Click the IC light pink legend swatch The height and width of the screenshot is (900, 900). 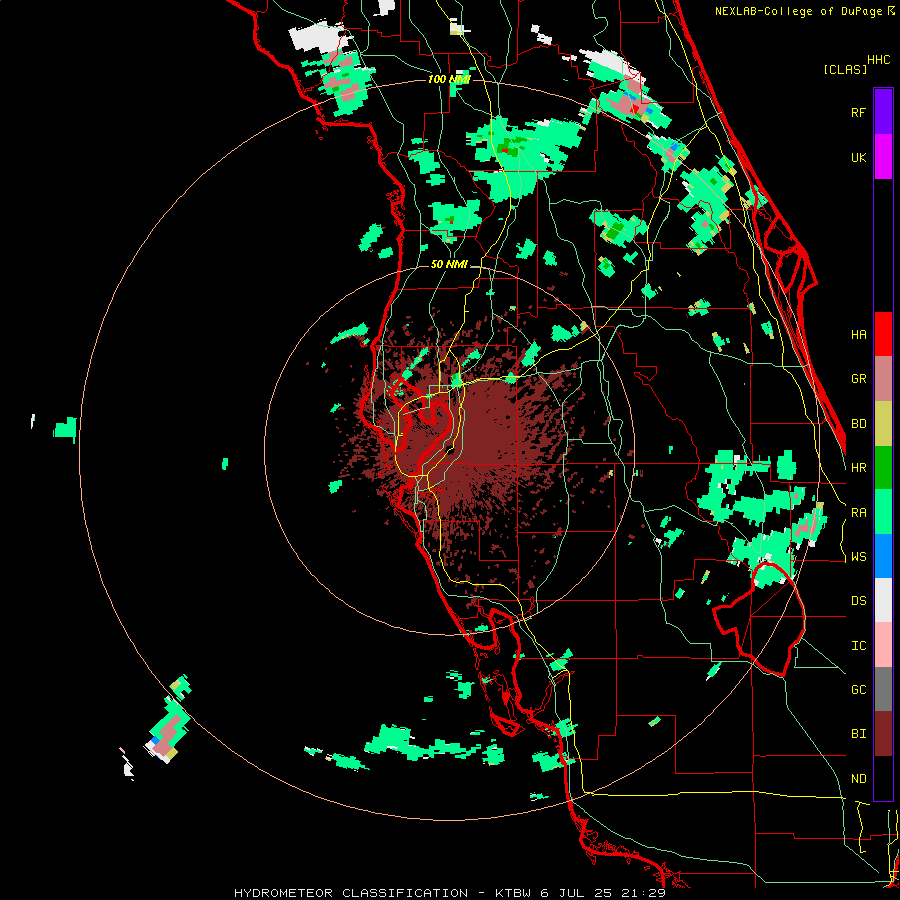pos(883,645)
